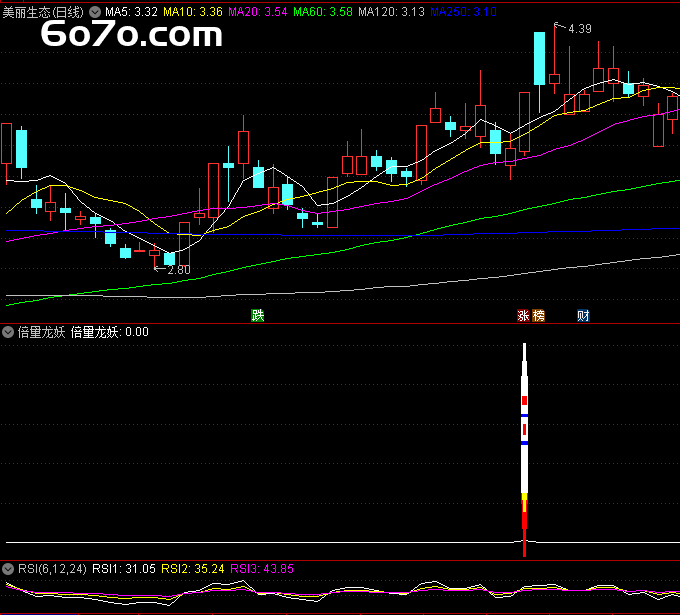Image resolution: width=680 pixels, height=615 pixels.
Task: Click the tall 倍量龙妖 signal bar
Action: coord(524,450)
